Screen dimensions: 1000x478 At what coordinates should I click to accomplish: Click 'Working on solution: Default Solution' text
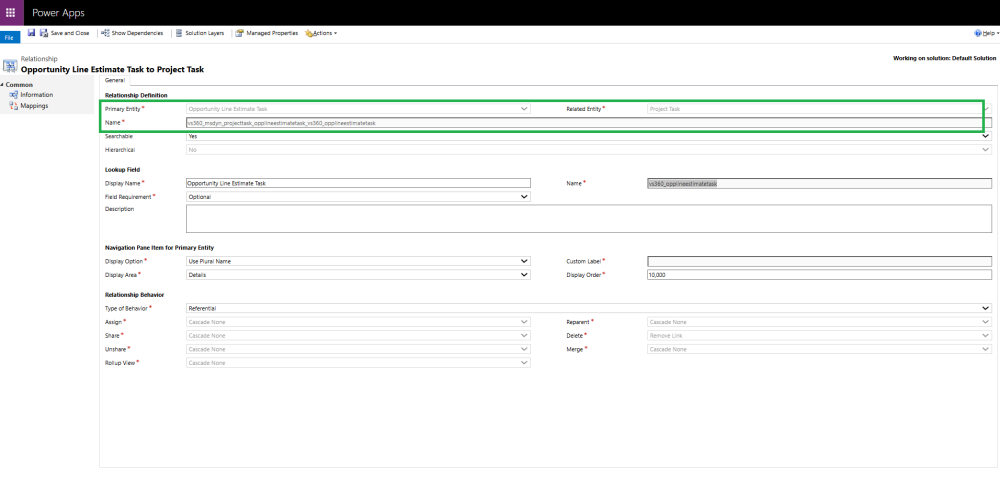[x=945, y=58]
